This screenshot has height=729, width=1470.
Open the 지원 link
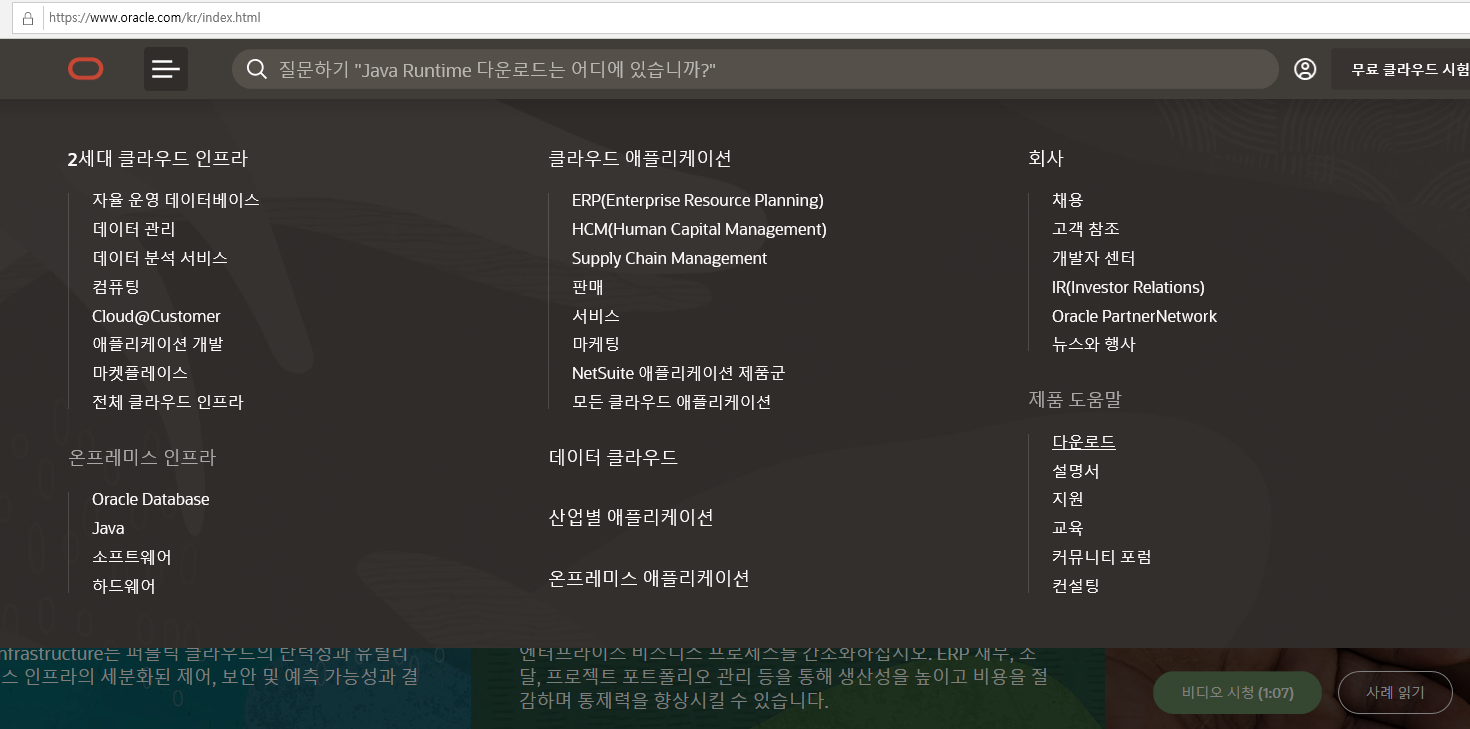click(x=1068, y=498)
